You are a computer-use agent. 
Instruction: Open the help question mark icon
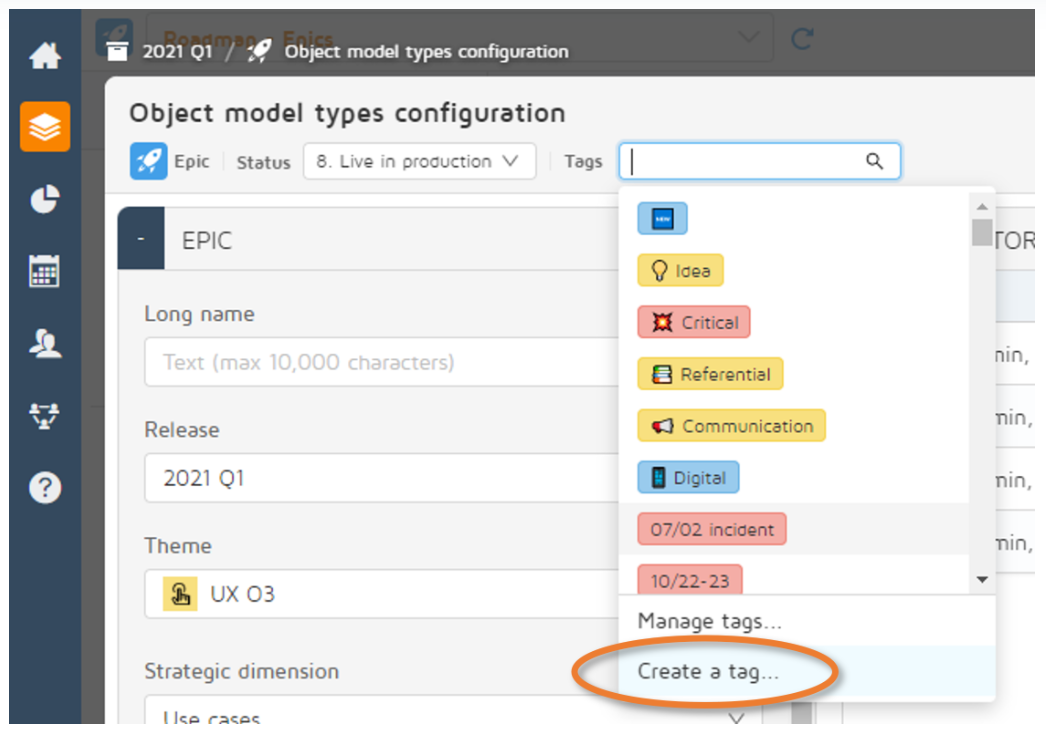click(x=45, y=487)
